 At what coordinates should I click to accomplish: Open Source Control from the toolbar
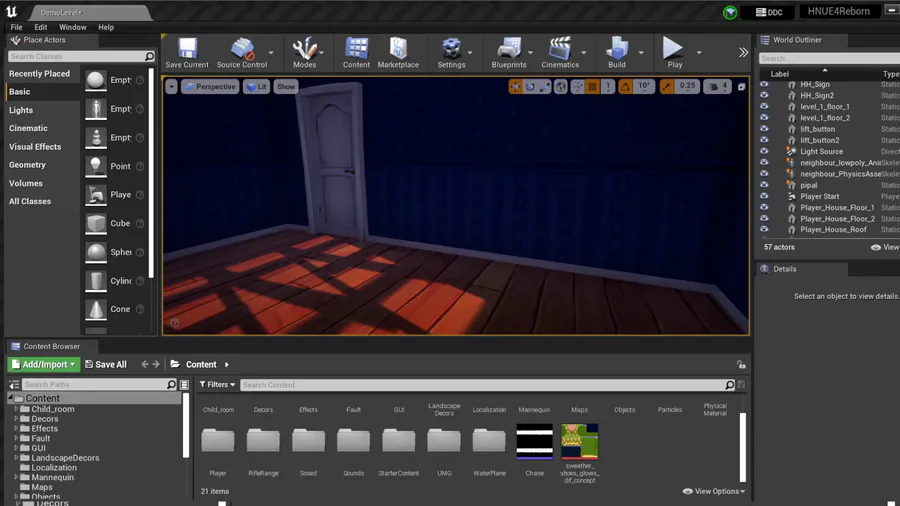242,53
